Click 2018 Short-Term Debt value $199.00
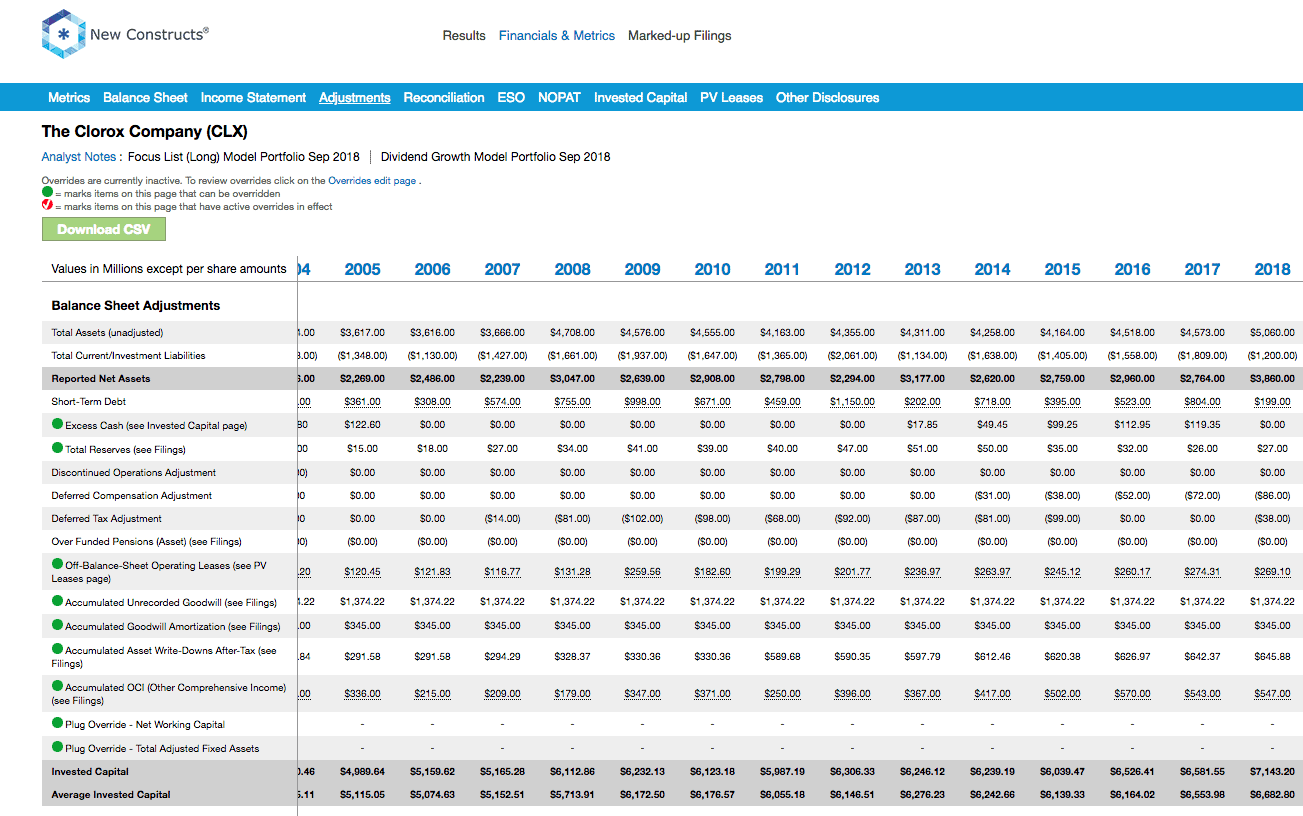Viewport: 1303px width, 816px height. [1273, 402]
